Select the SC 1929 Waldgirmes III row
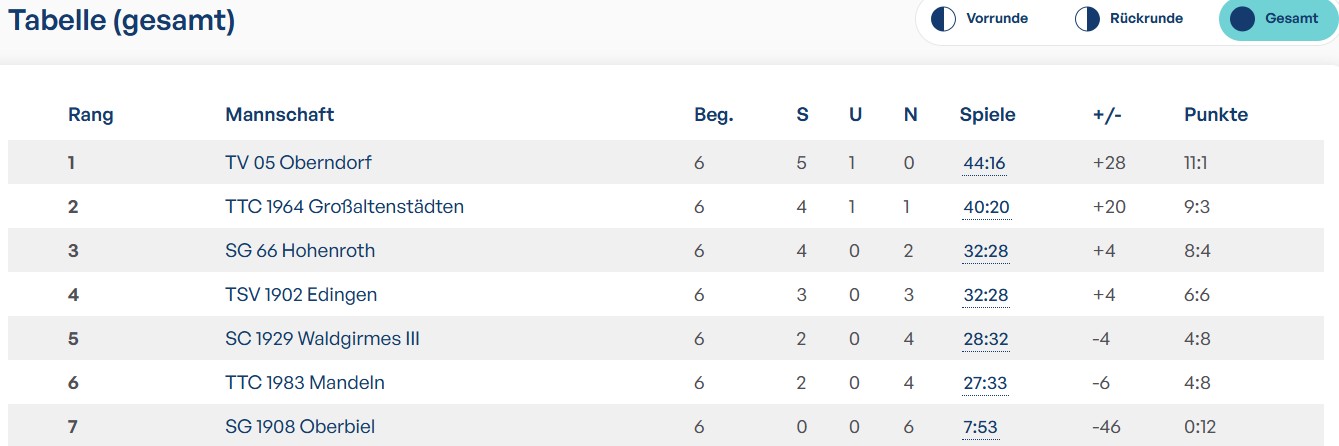Viewport: 1339px width, 446px height. tap(322, 339)
